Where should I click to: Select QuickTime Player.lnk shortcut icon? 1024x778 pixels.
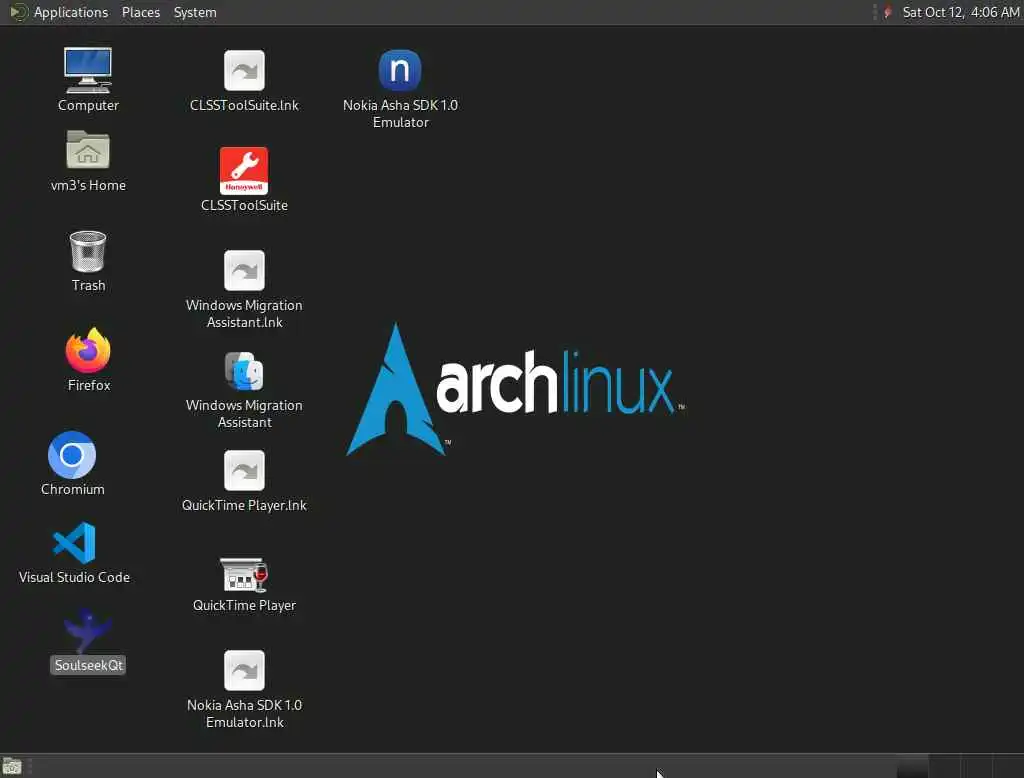(244, 470)
